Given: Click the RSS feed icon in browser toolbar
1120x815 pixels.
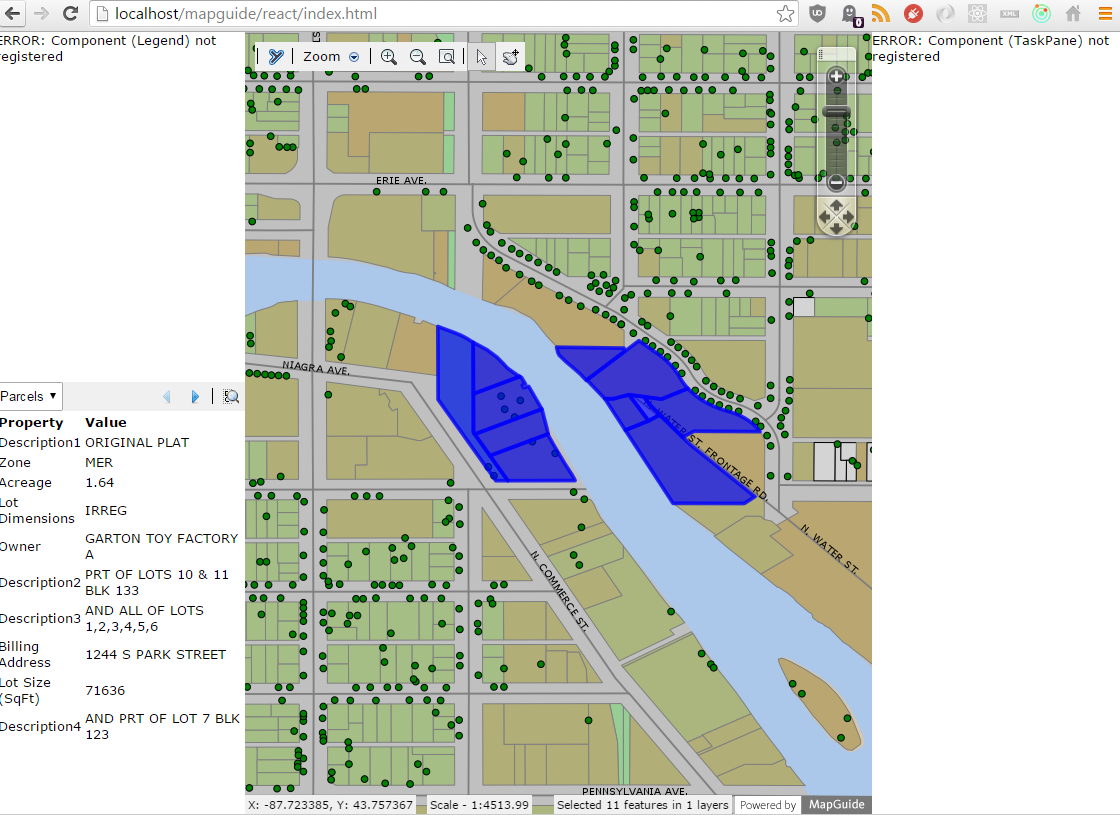Looking at the screenshot, I should click(880, 13).
